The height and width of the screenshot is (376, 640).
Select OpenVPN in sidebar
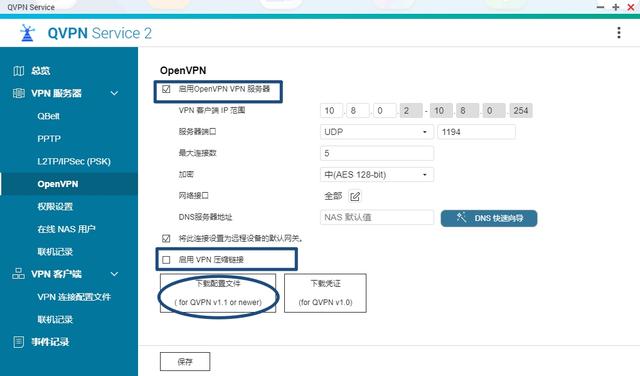58,184
